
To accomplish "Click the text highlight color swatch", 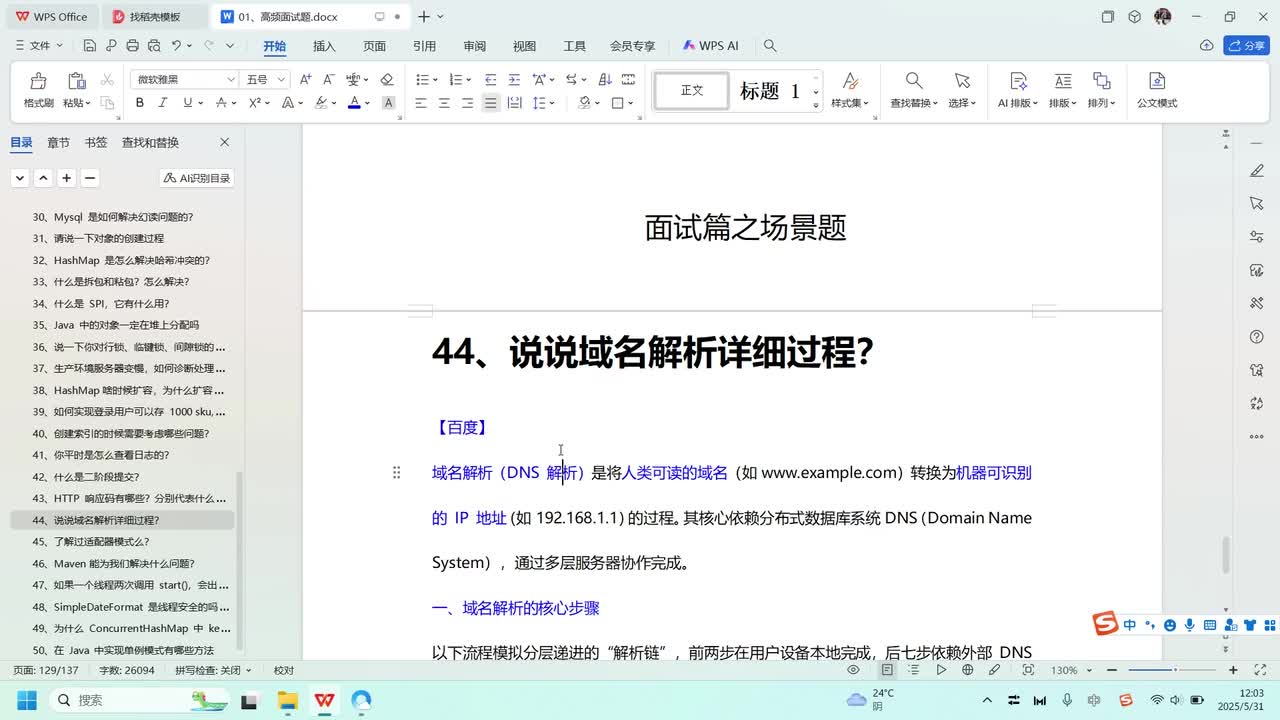I will click(321, 103).
